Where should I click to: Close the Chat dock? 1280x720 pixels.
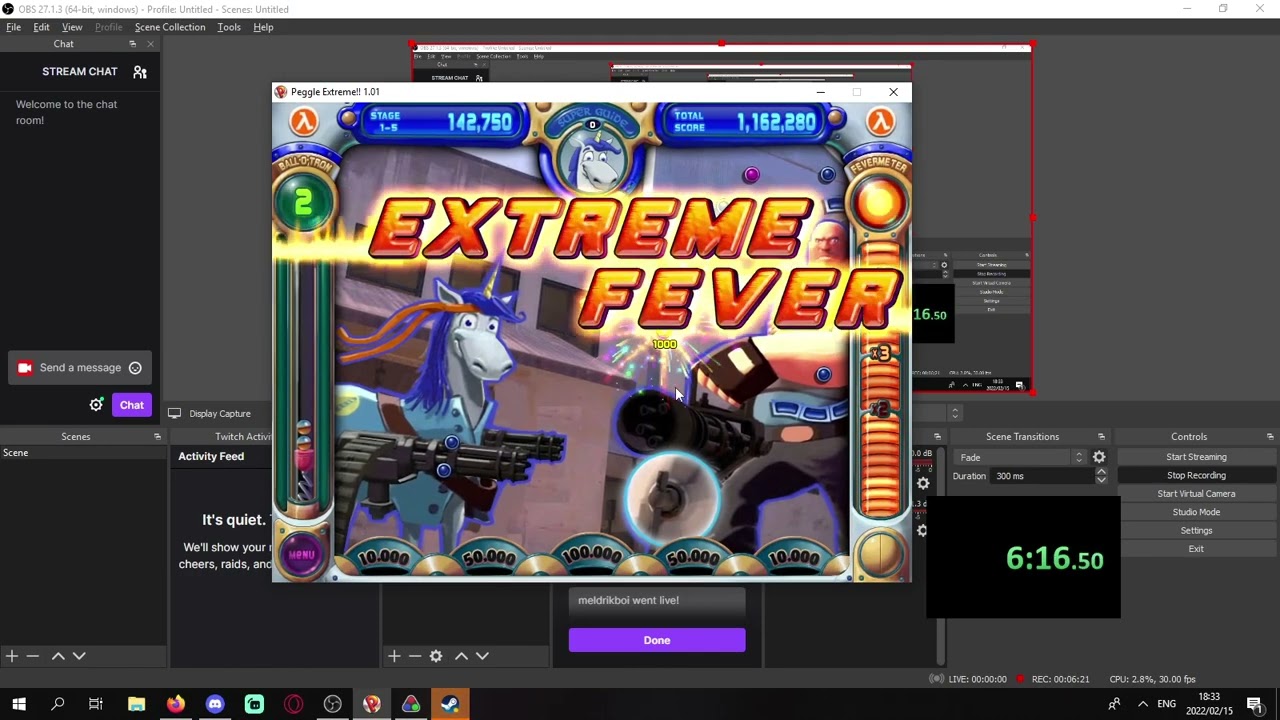[151, 44]
